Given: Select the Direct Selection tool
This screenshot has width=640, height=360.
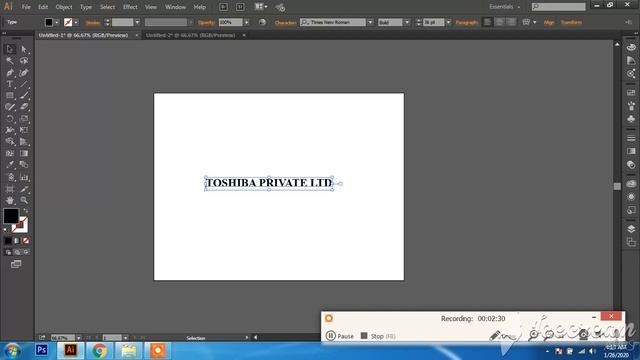Looking at the screenshot, I should coord(24,49).
